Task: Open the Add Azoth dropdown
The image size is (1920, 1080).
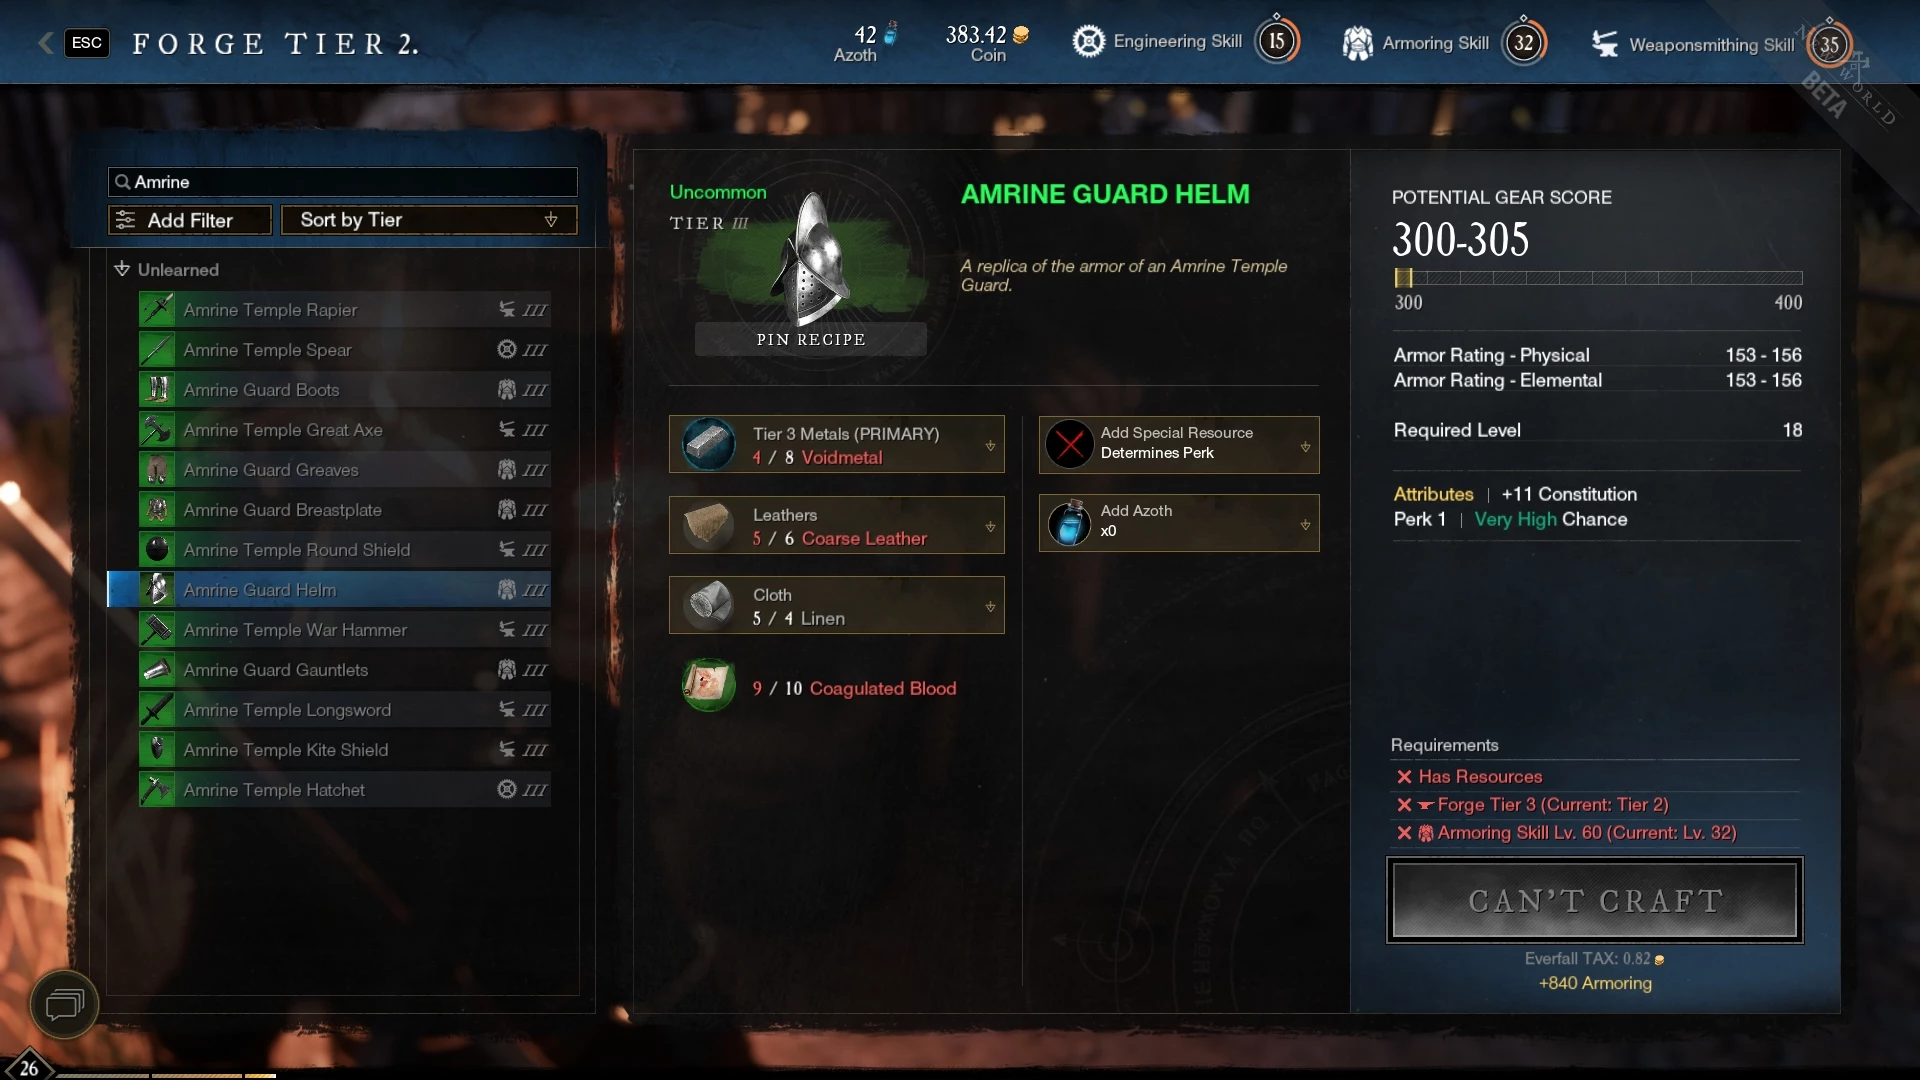Action: click(1304, 524)
